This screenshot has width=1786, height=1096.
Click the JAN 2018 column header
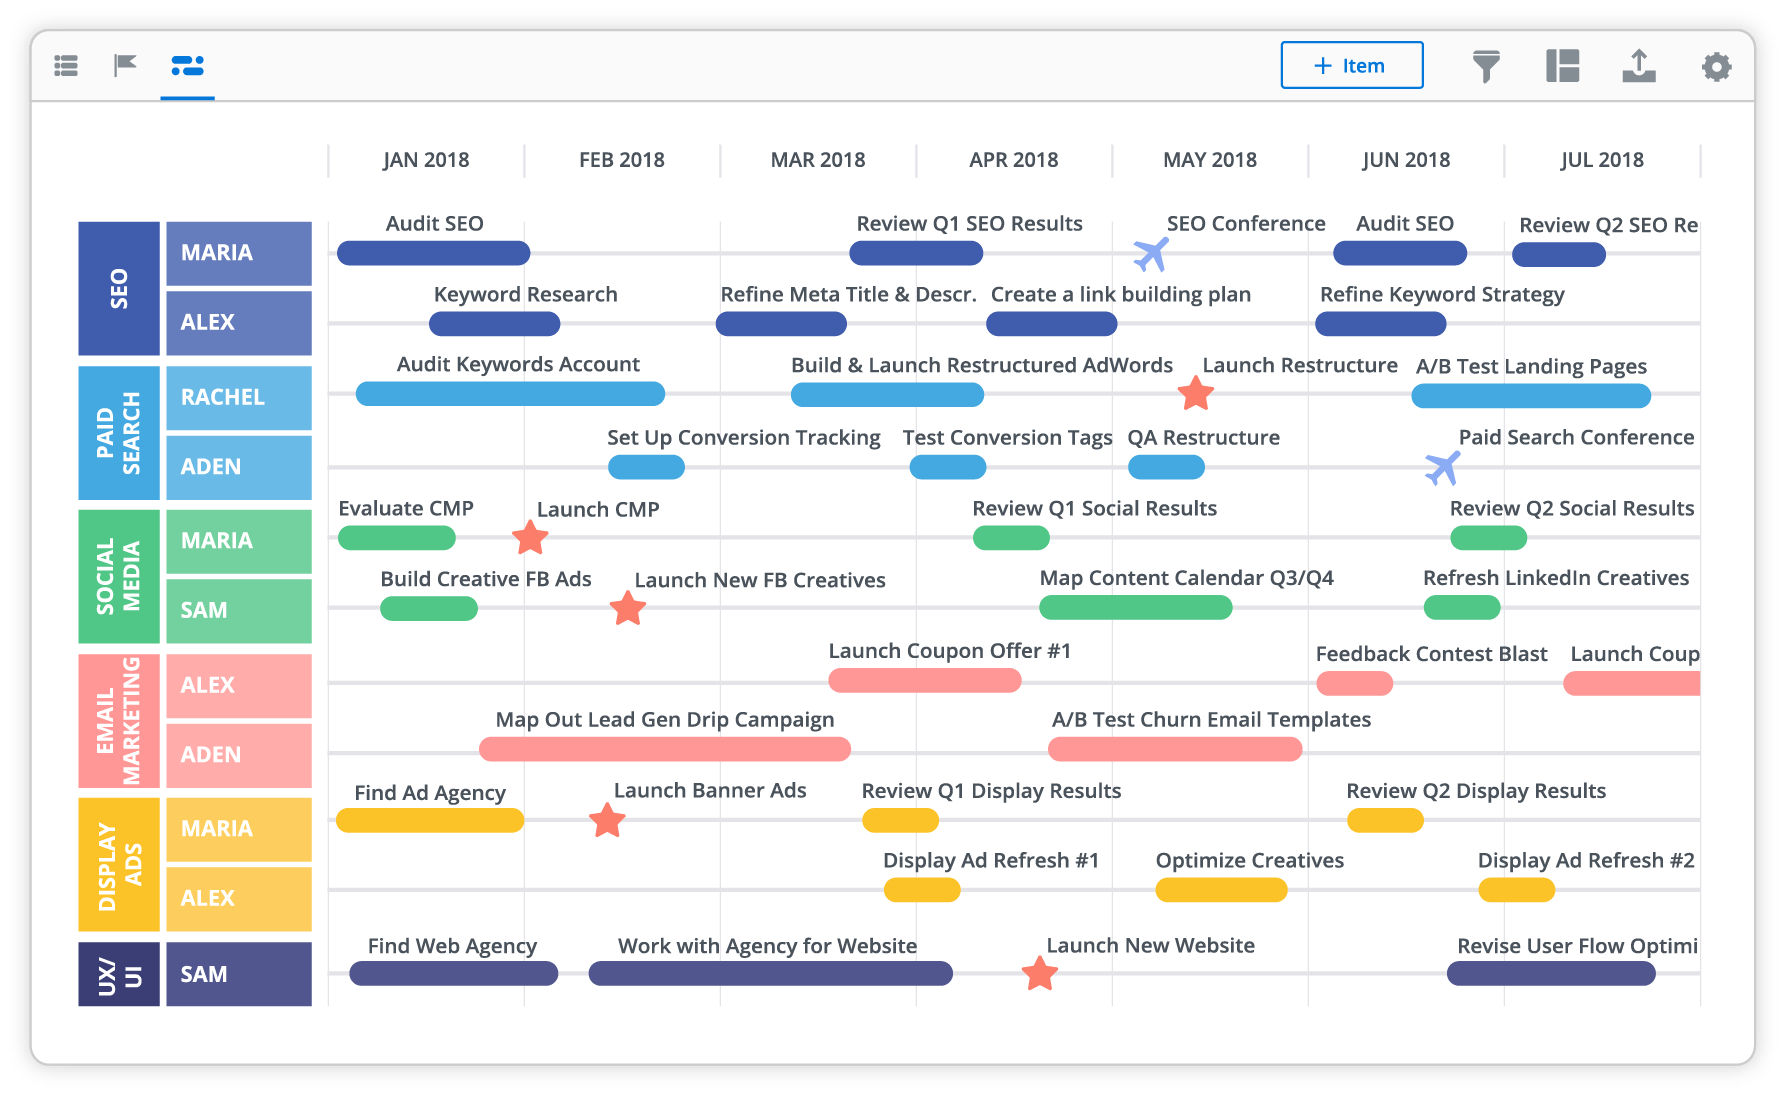point(427,159)
